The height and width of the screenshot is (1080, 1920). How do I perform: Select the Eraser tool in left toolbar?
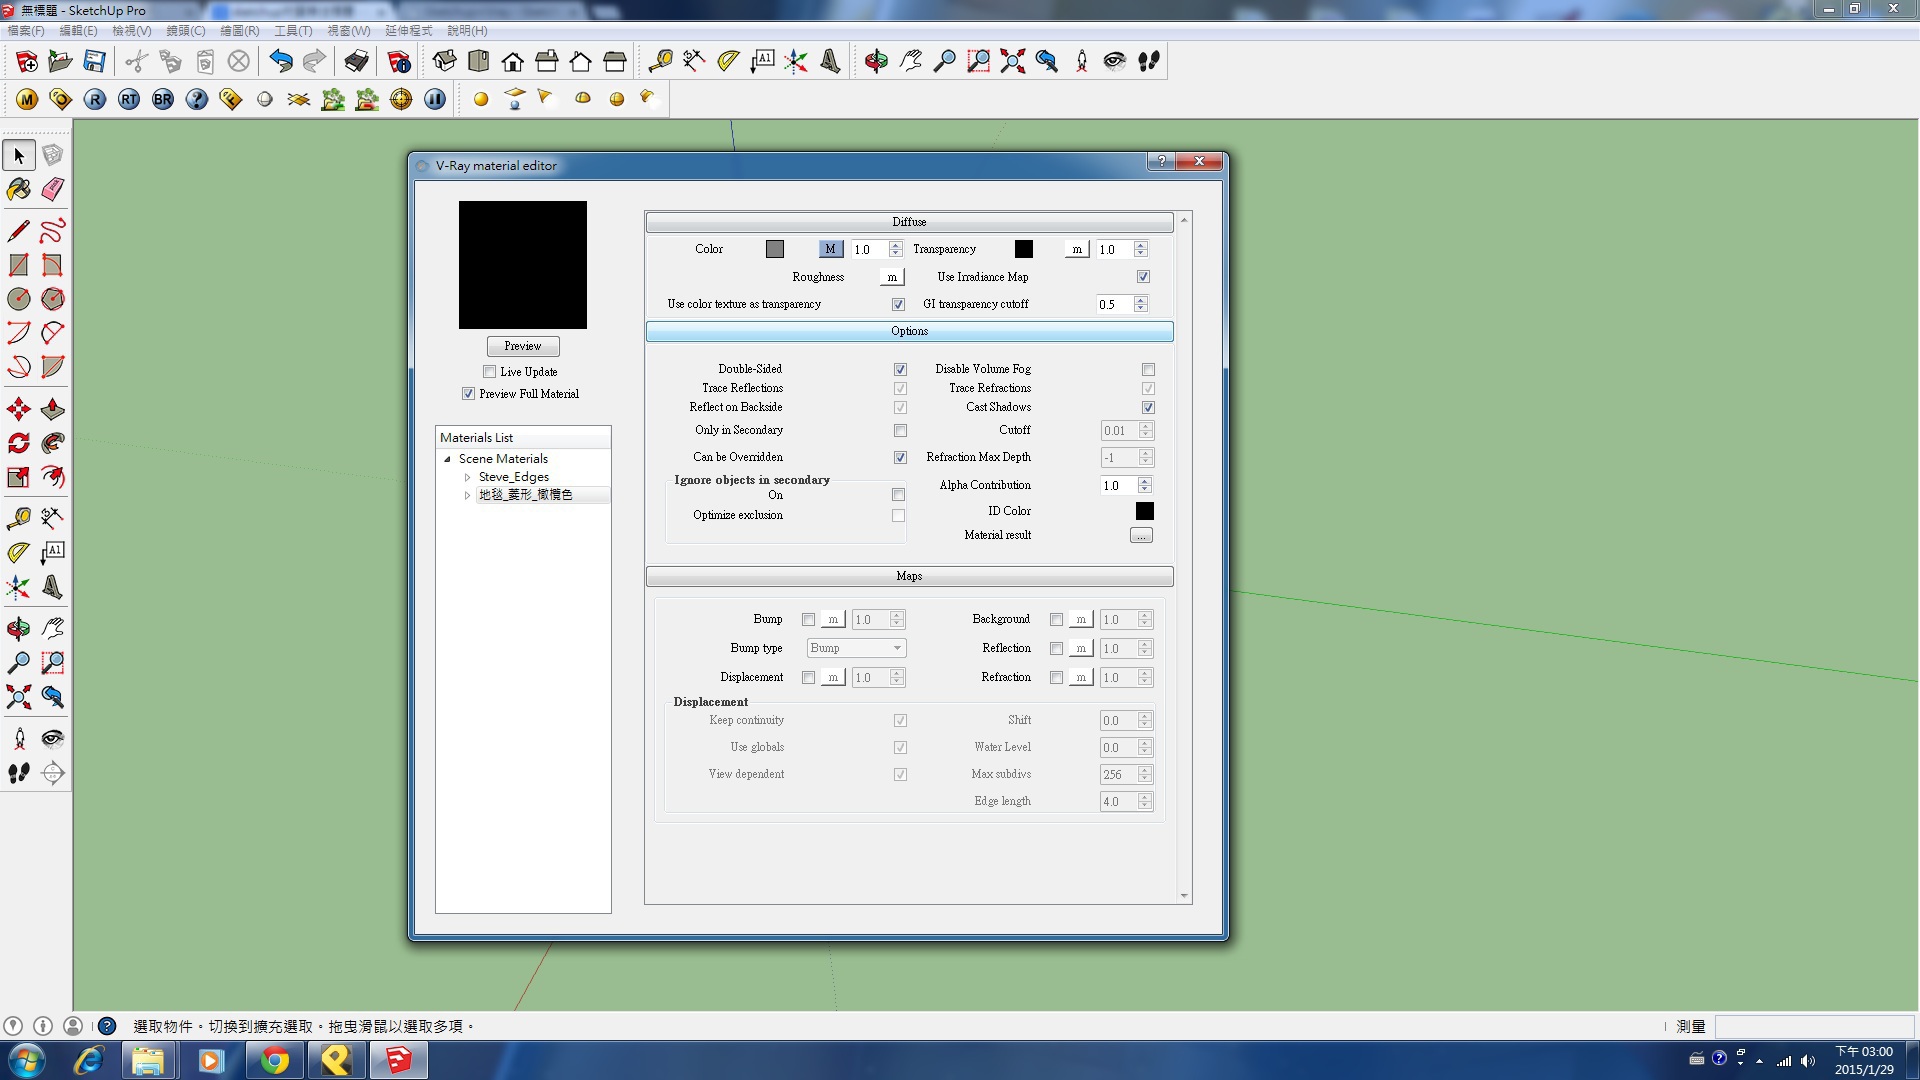pyautogui.click(x=53, y=189)
